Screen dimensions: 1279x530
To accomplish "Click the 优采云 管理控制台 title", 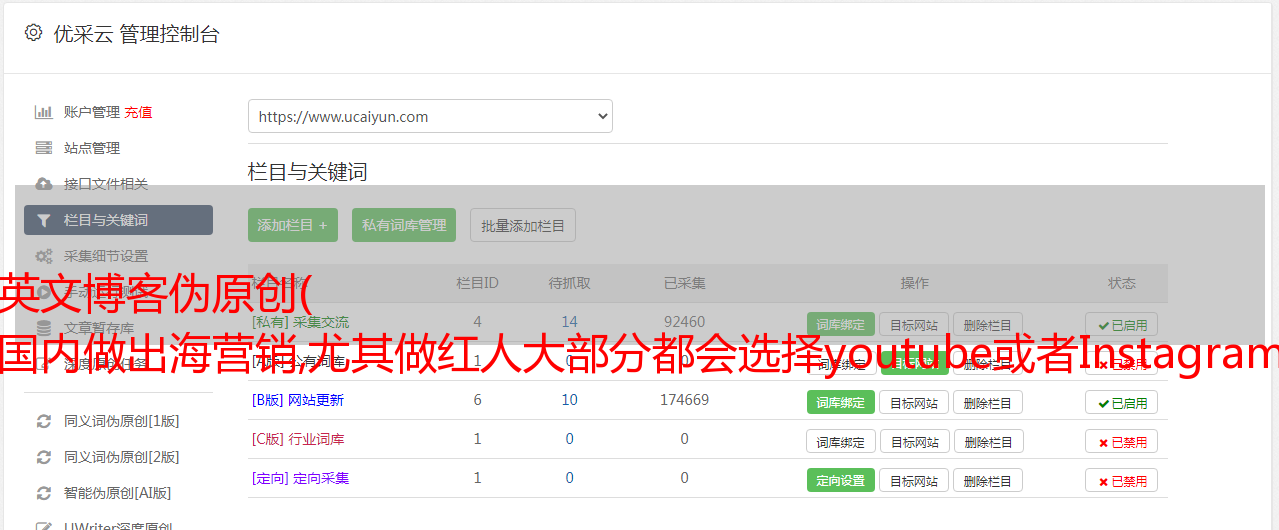I will 136,34.
